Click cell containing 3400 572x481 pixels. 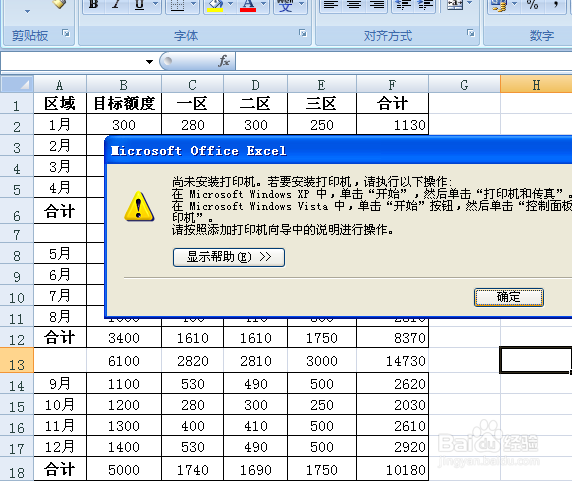click(x=124, y=337)
